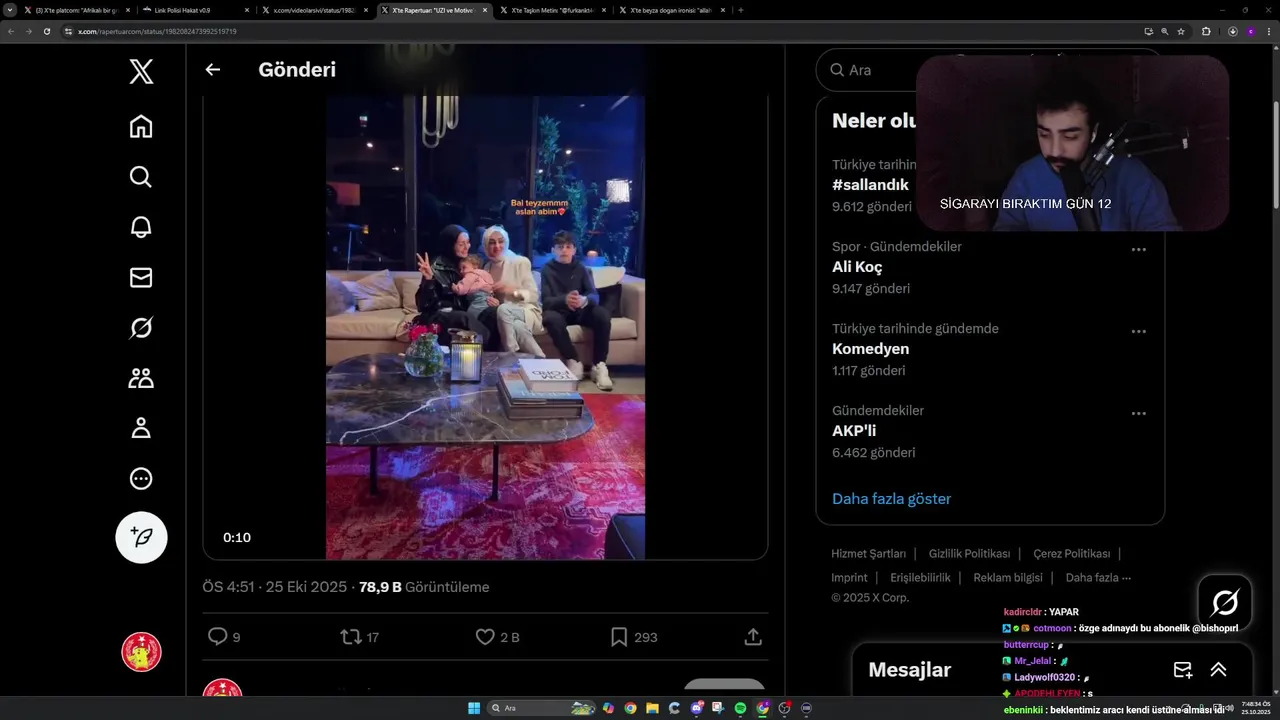Screen dimensions: 1280x720
Task: Switch to X'te Taşkın Metin tab
Action: point(553,10)
